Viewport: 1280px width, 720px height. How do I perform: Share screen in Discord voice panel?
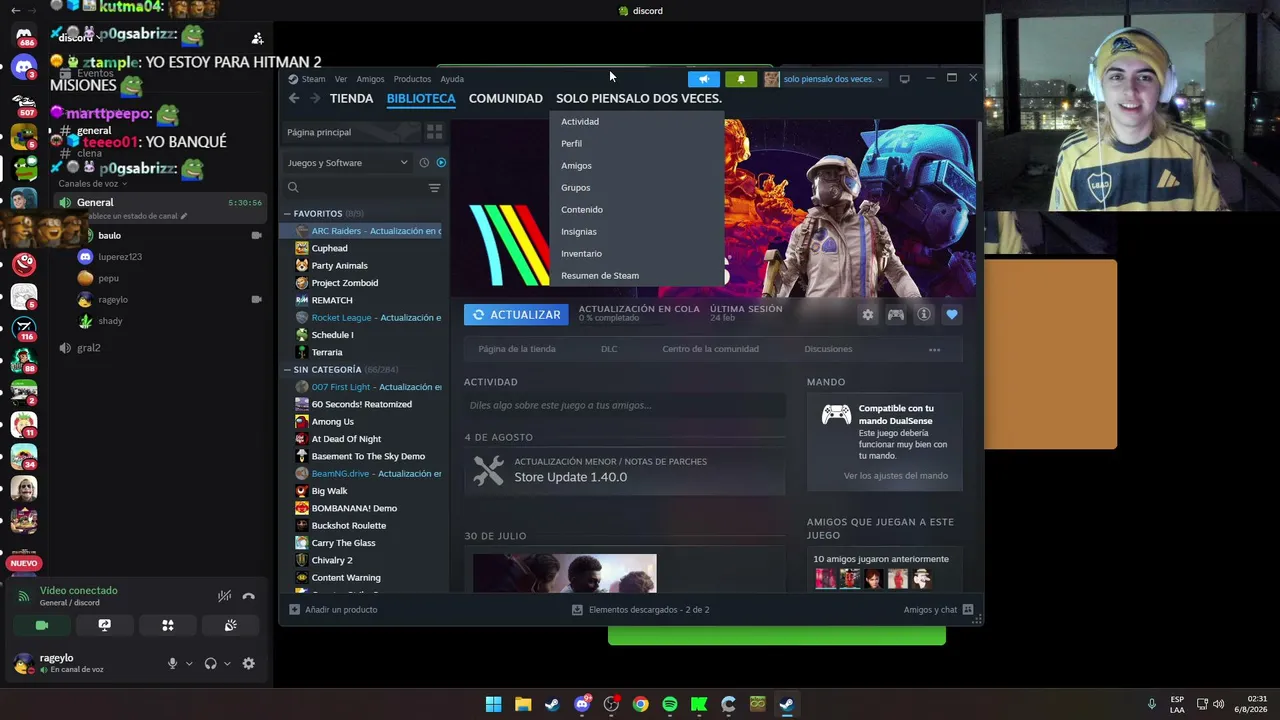point(104,625)
